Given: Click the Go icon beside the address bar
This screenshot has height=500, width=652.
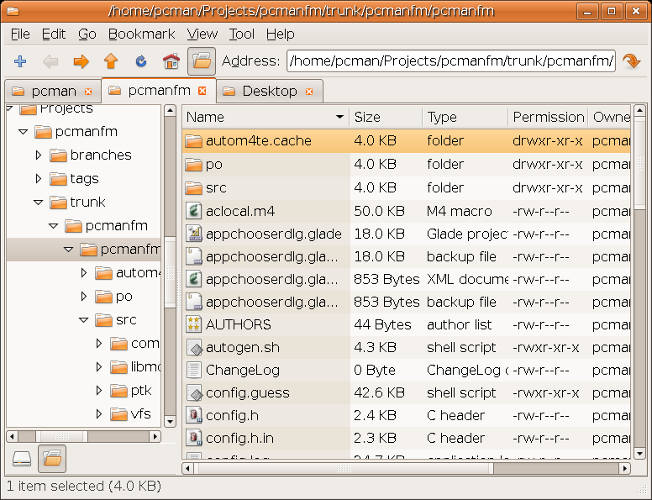Looking at the screenshot, I should 631,61.
